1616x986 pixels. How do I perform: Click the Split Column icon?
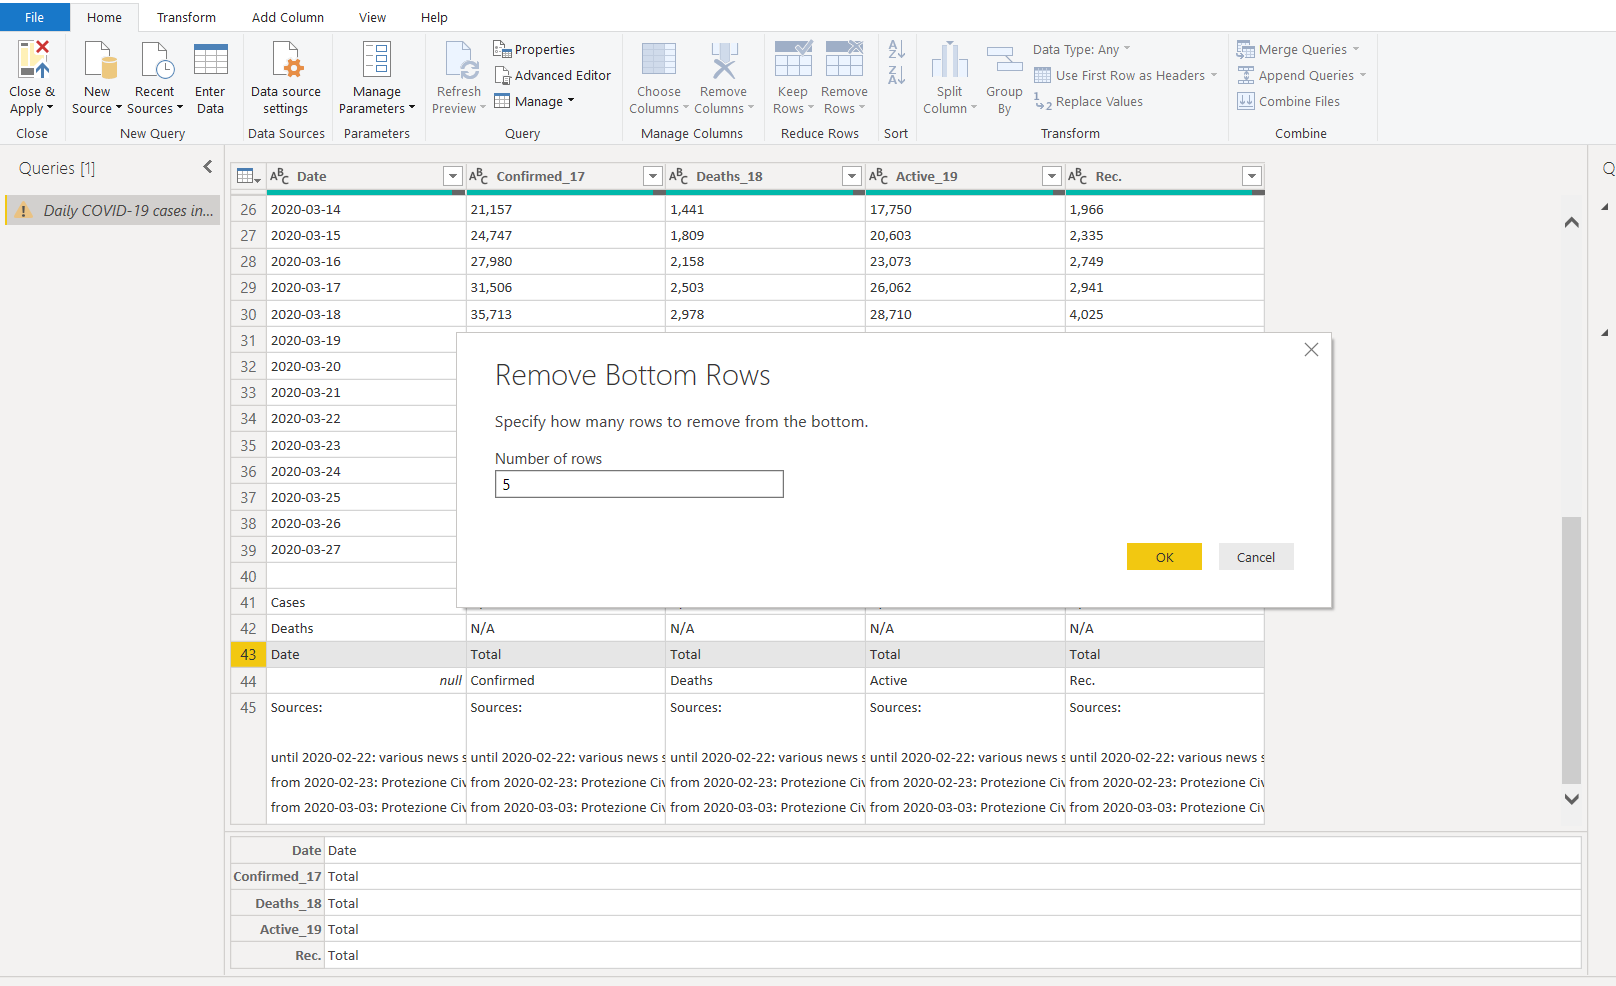coord(949,61)
